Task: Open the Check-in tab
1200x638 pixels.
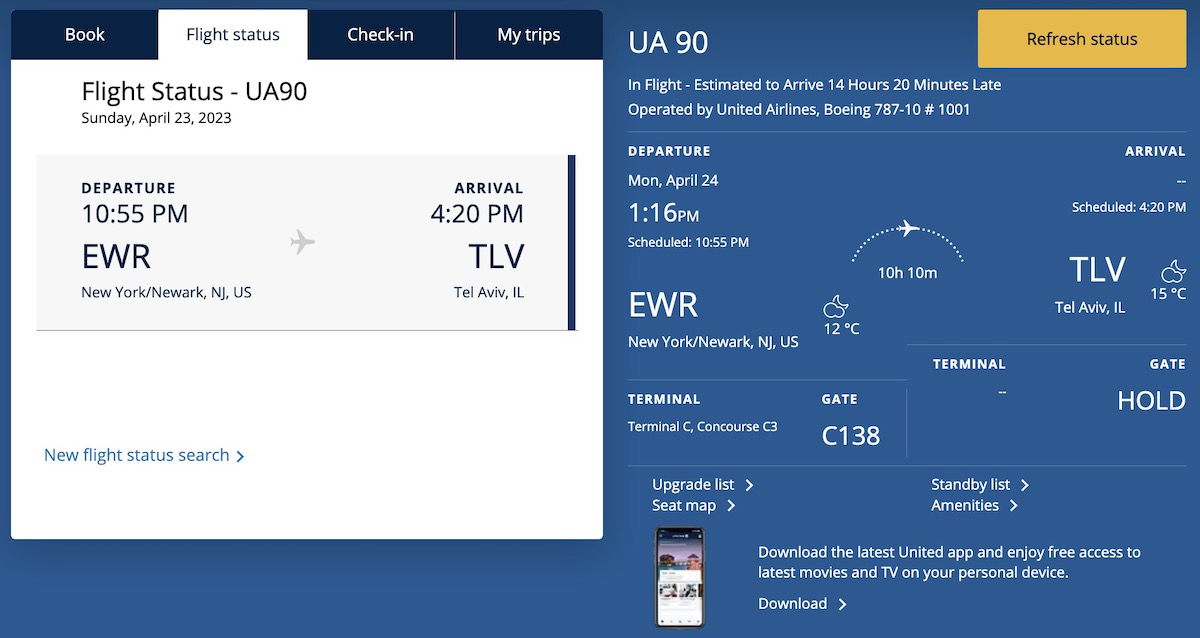Action: tap(380, 35)
